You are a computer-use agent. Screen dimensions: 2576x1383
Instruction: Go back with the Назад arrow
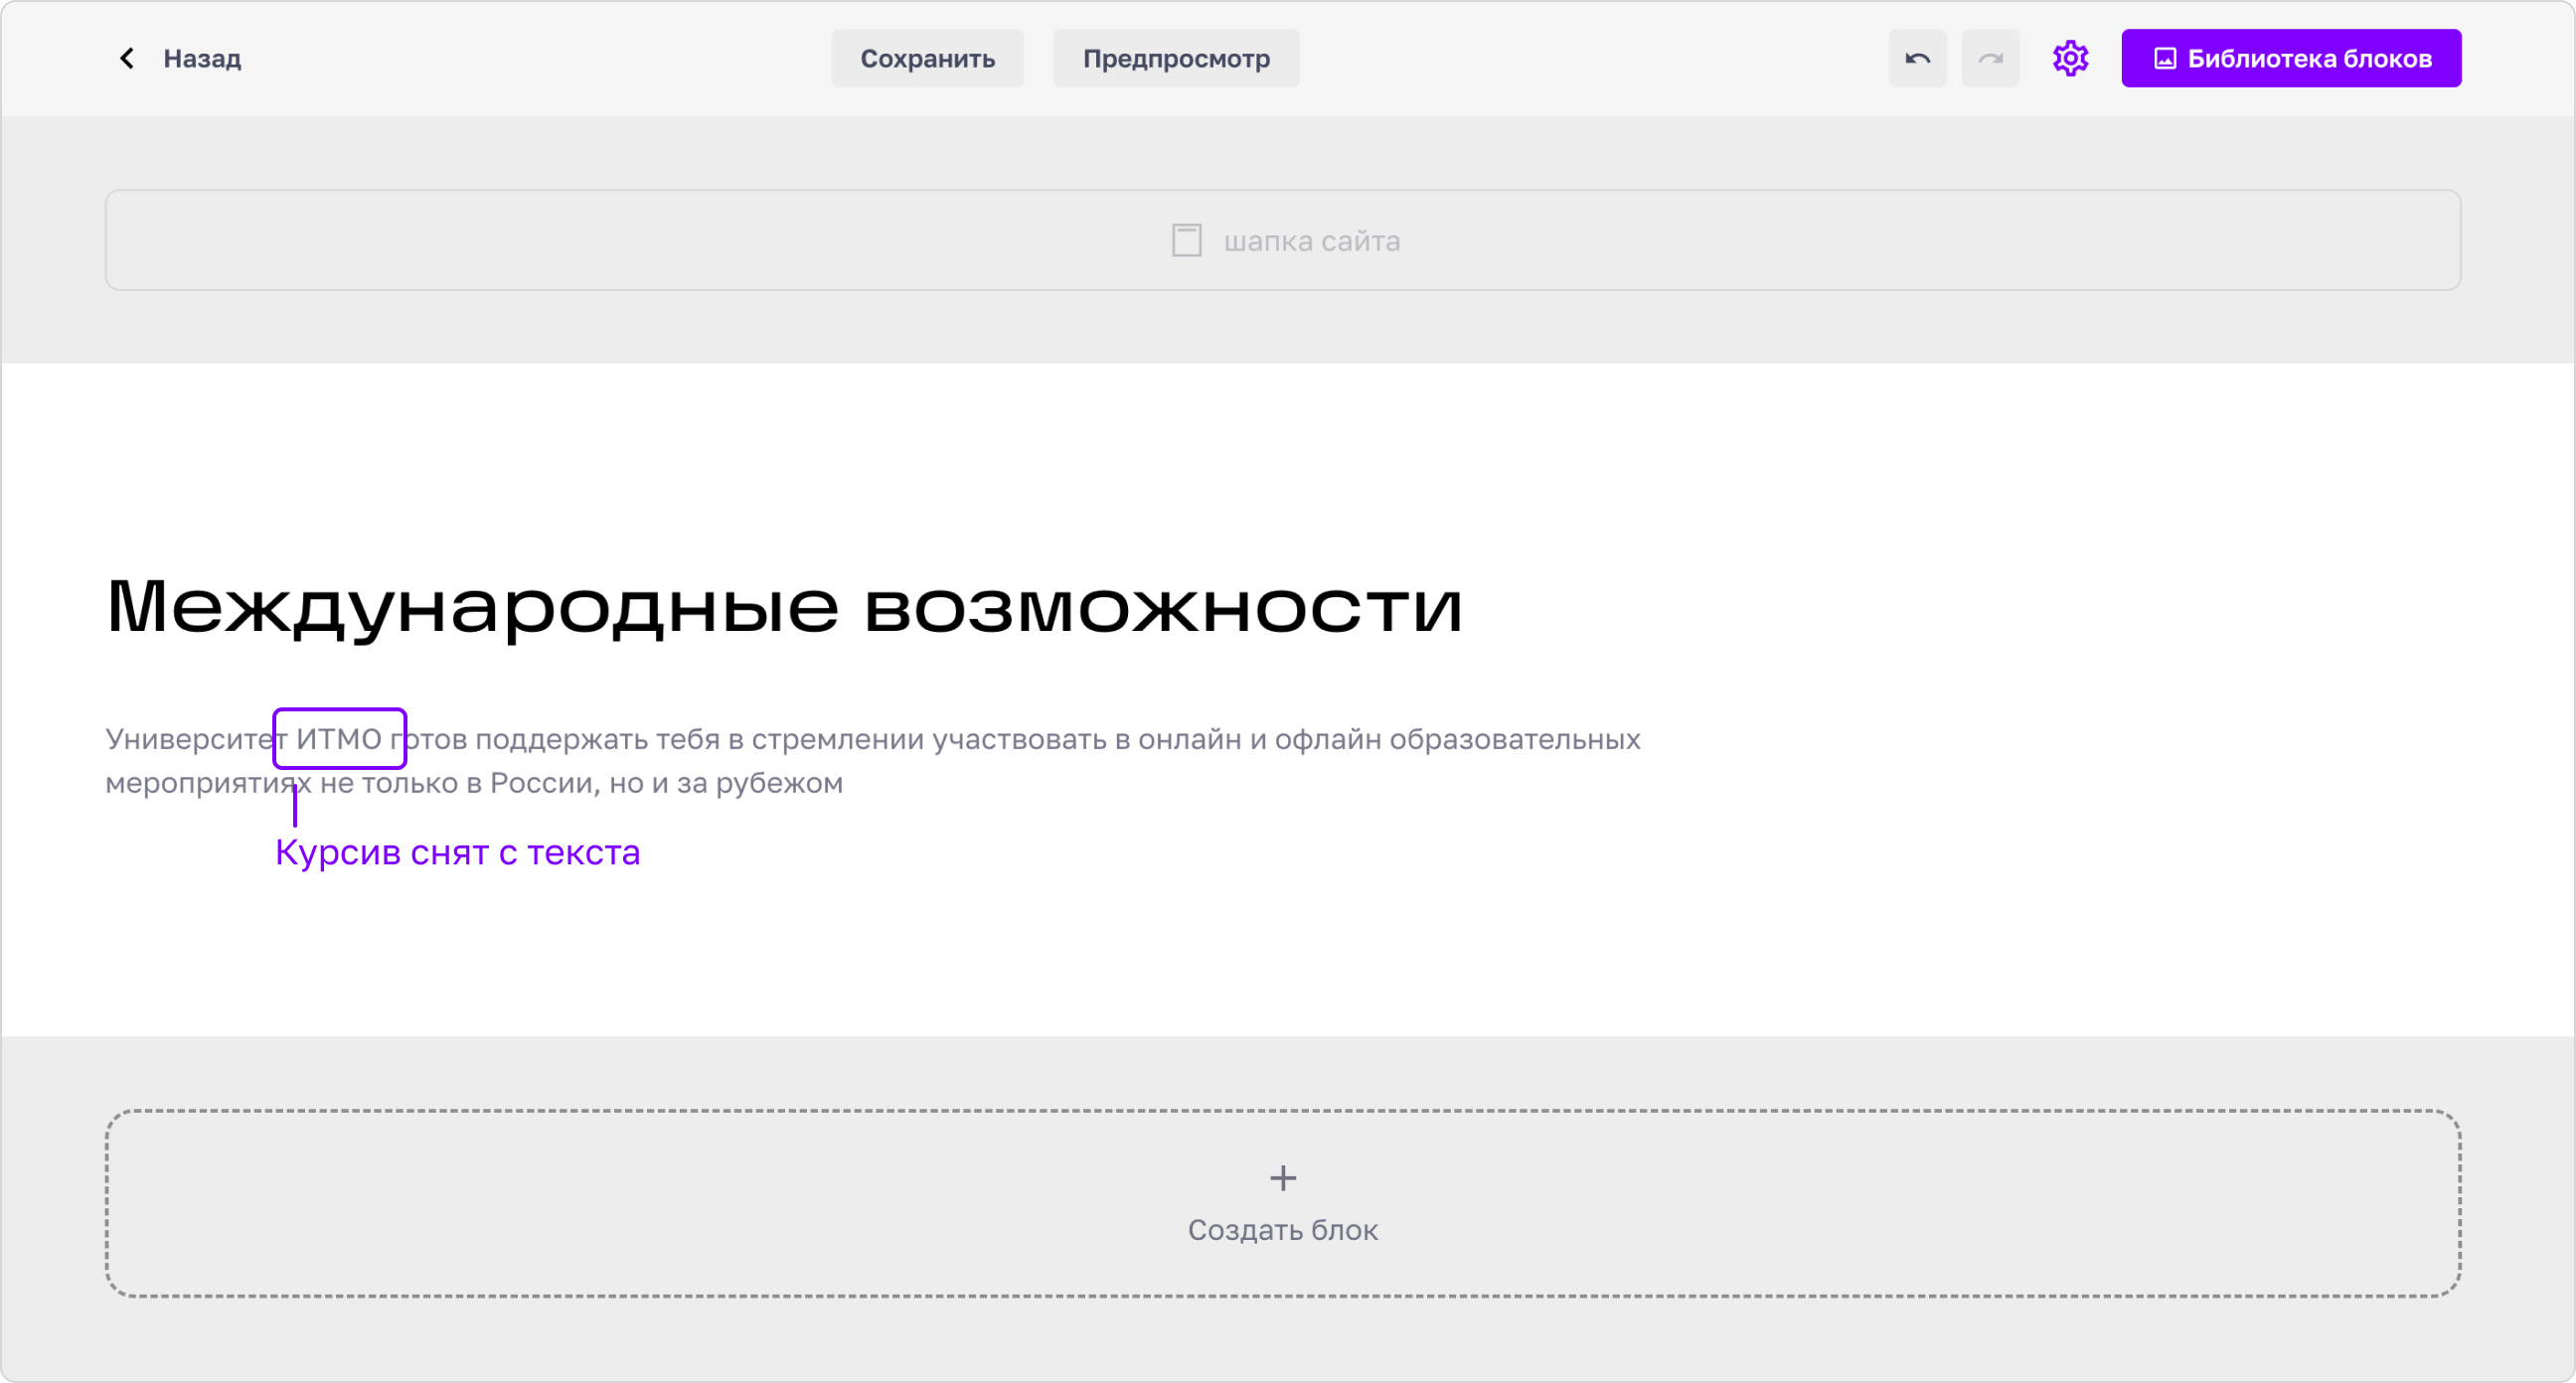pos(127,59)
